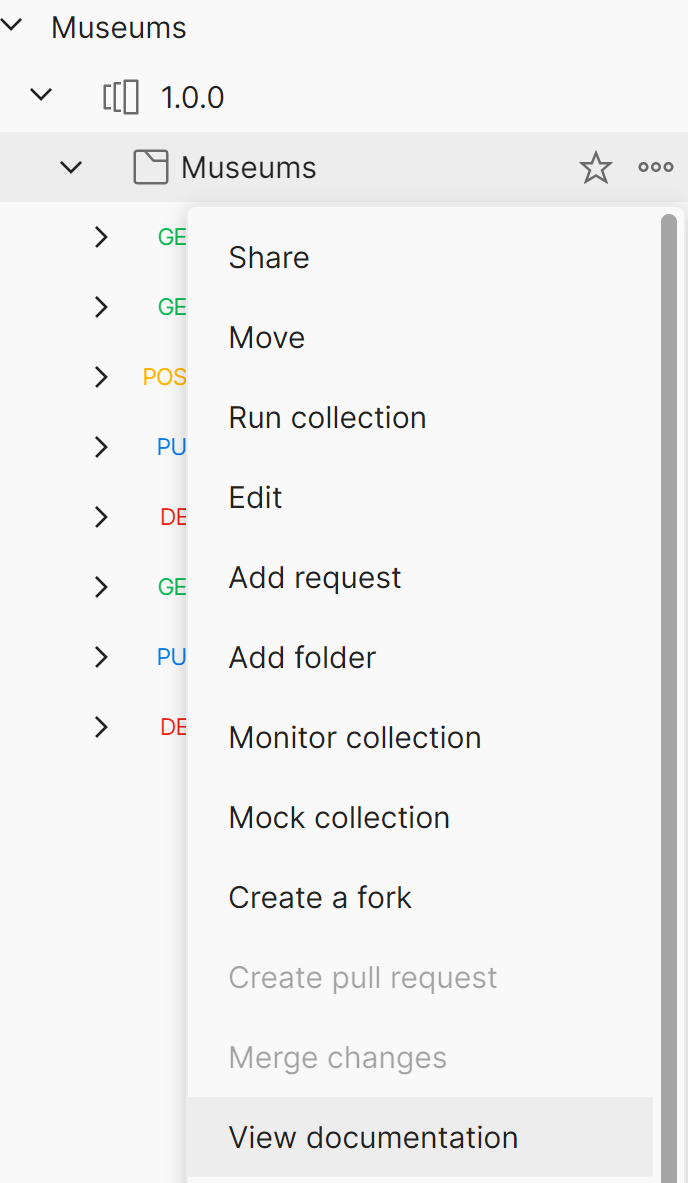Pick Add folder in the menu
This screenshot has width=688, height=1183.
tap(302, 658)
